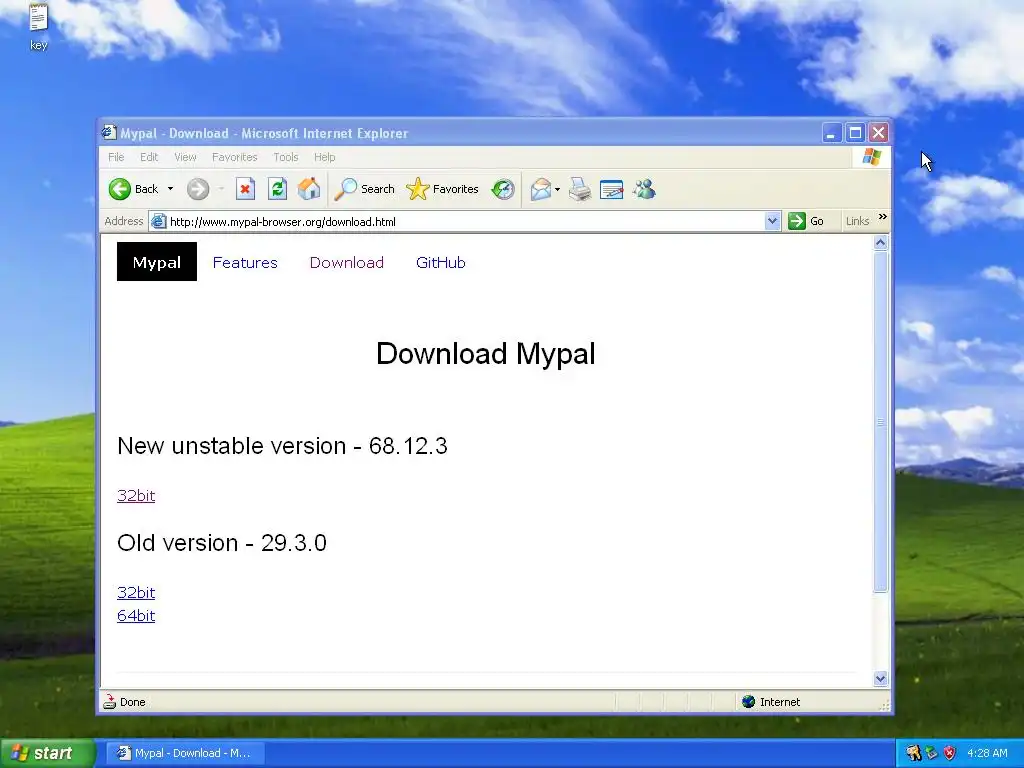
Task: Click the IE page icon in title bar
Action: coord(109,133)
